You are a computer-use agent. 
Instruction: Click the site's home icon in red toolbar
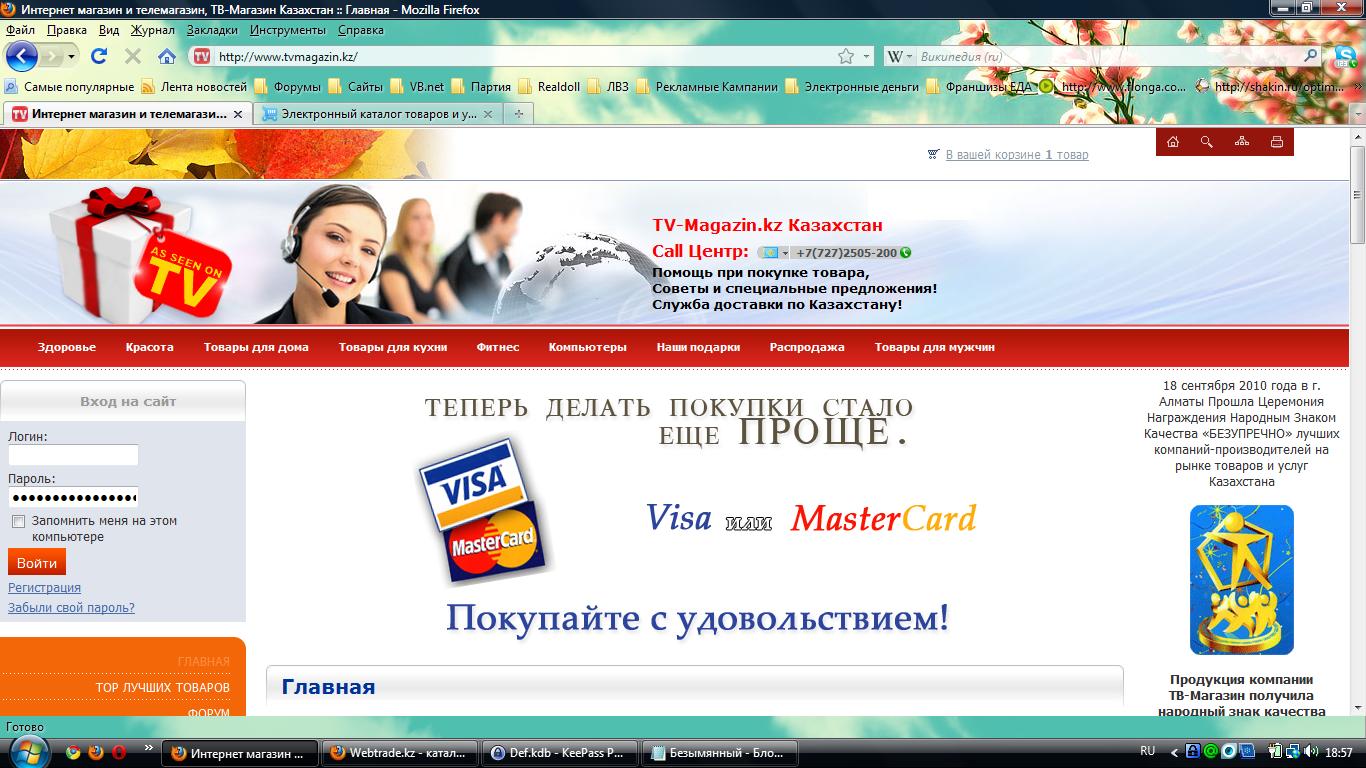click(x=1173, y=142)
